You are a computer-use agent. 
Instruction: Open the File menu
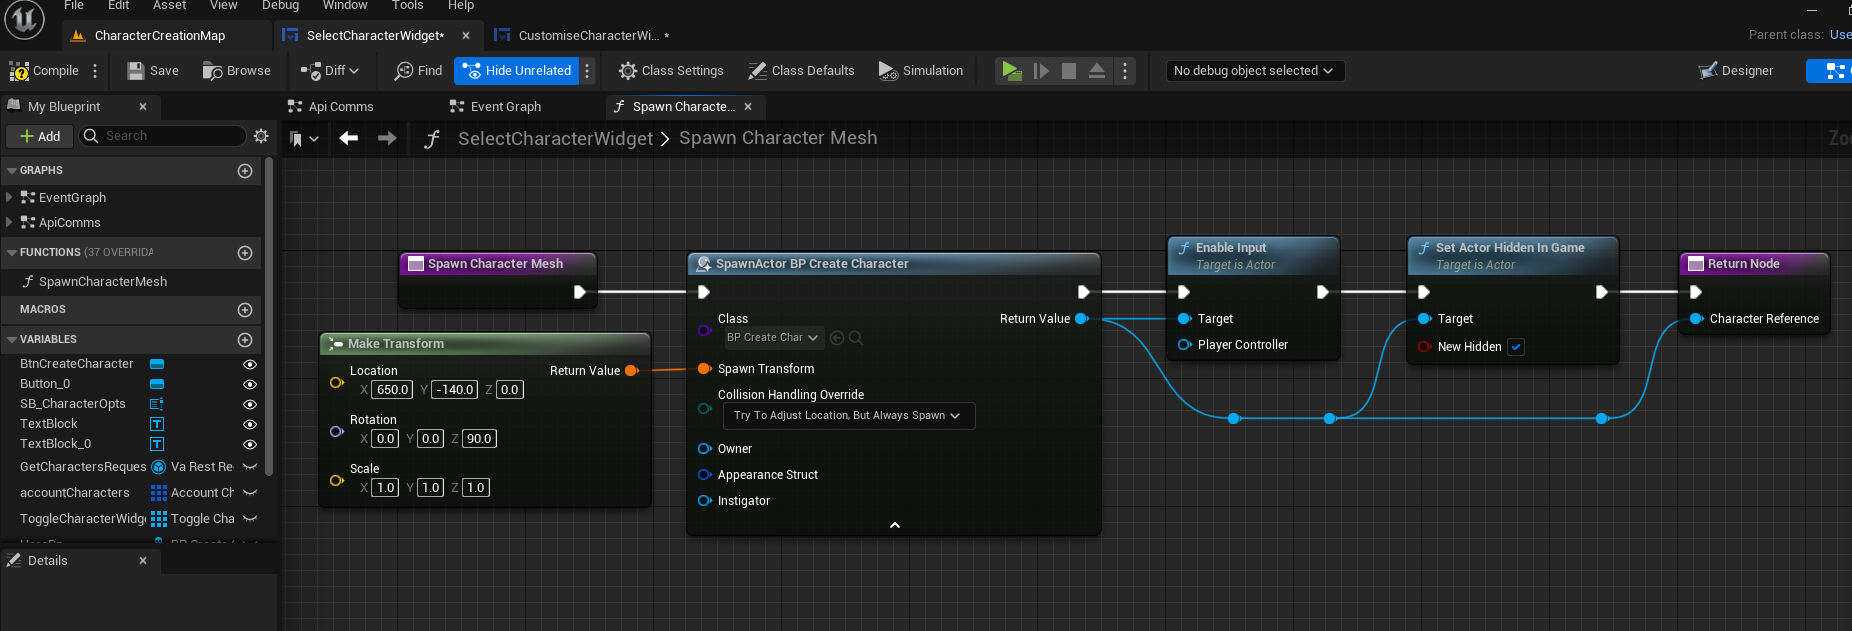coord(74,5)
